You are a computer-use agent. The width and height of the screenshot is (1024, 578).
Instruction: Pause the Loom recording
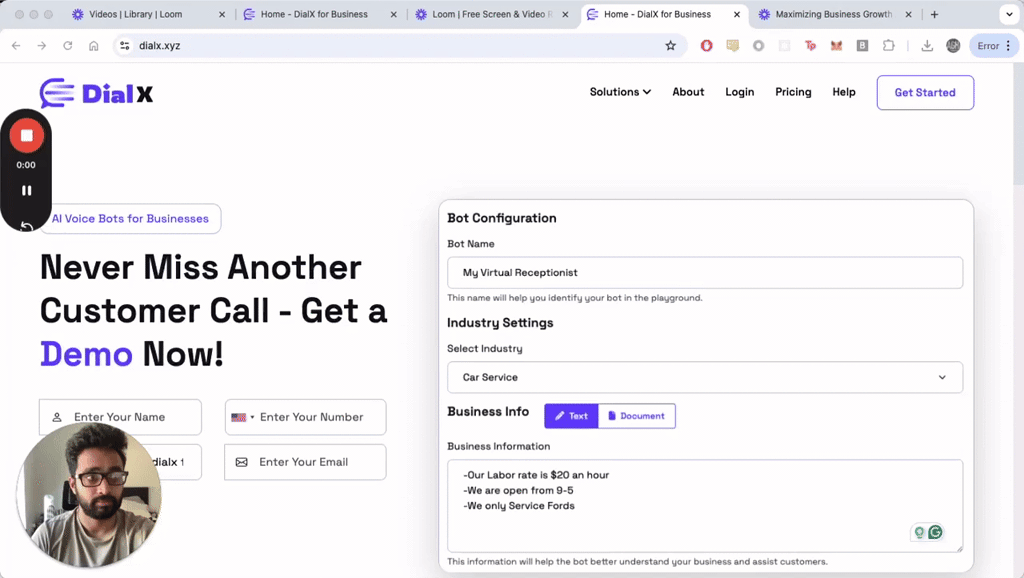[x=26, y=191]
